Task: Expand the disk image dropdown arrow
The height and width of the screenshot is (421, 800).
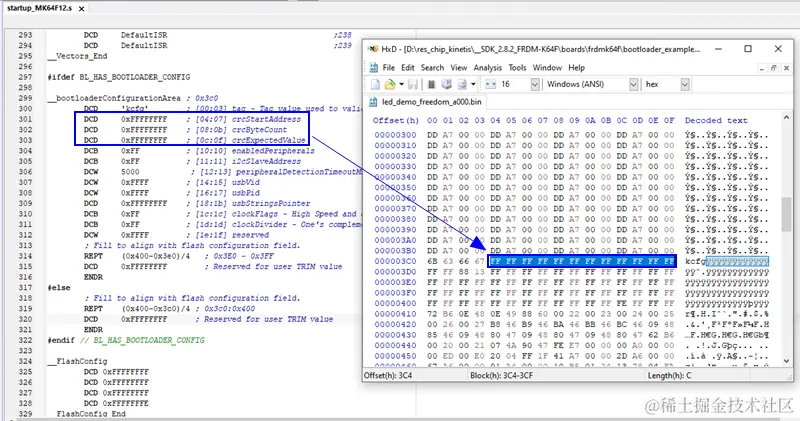Action: pos(473,84)
